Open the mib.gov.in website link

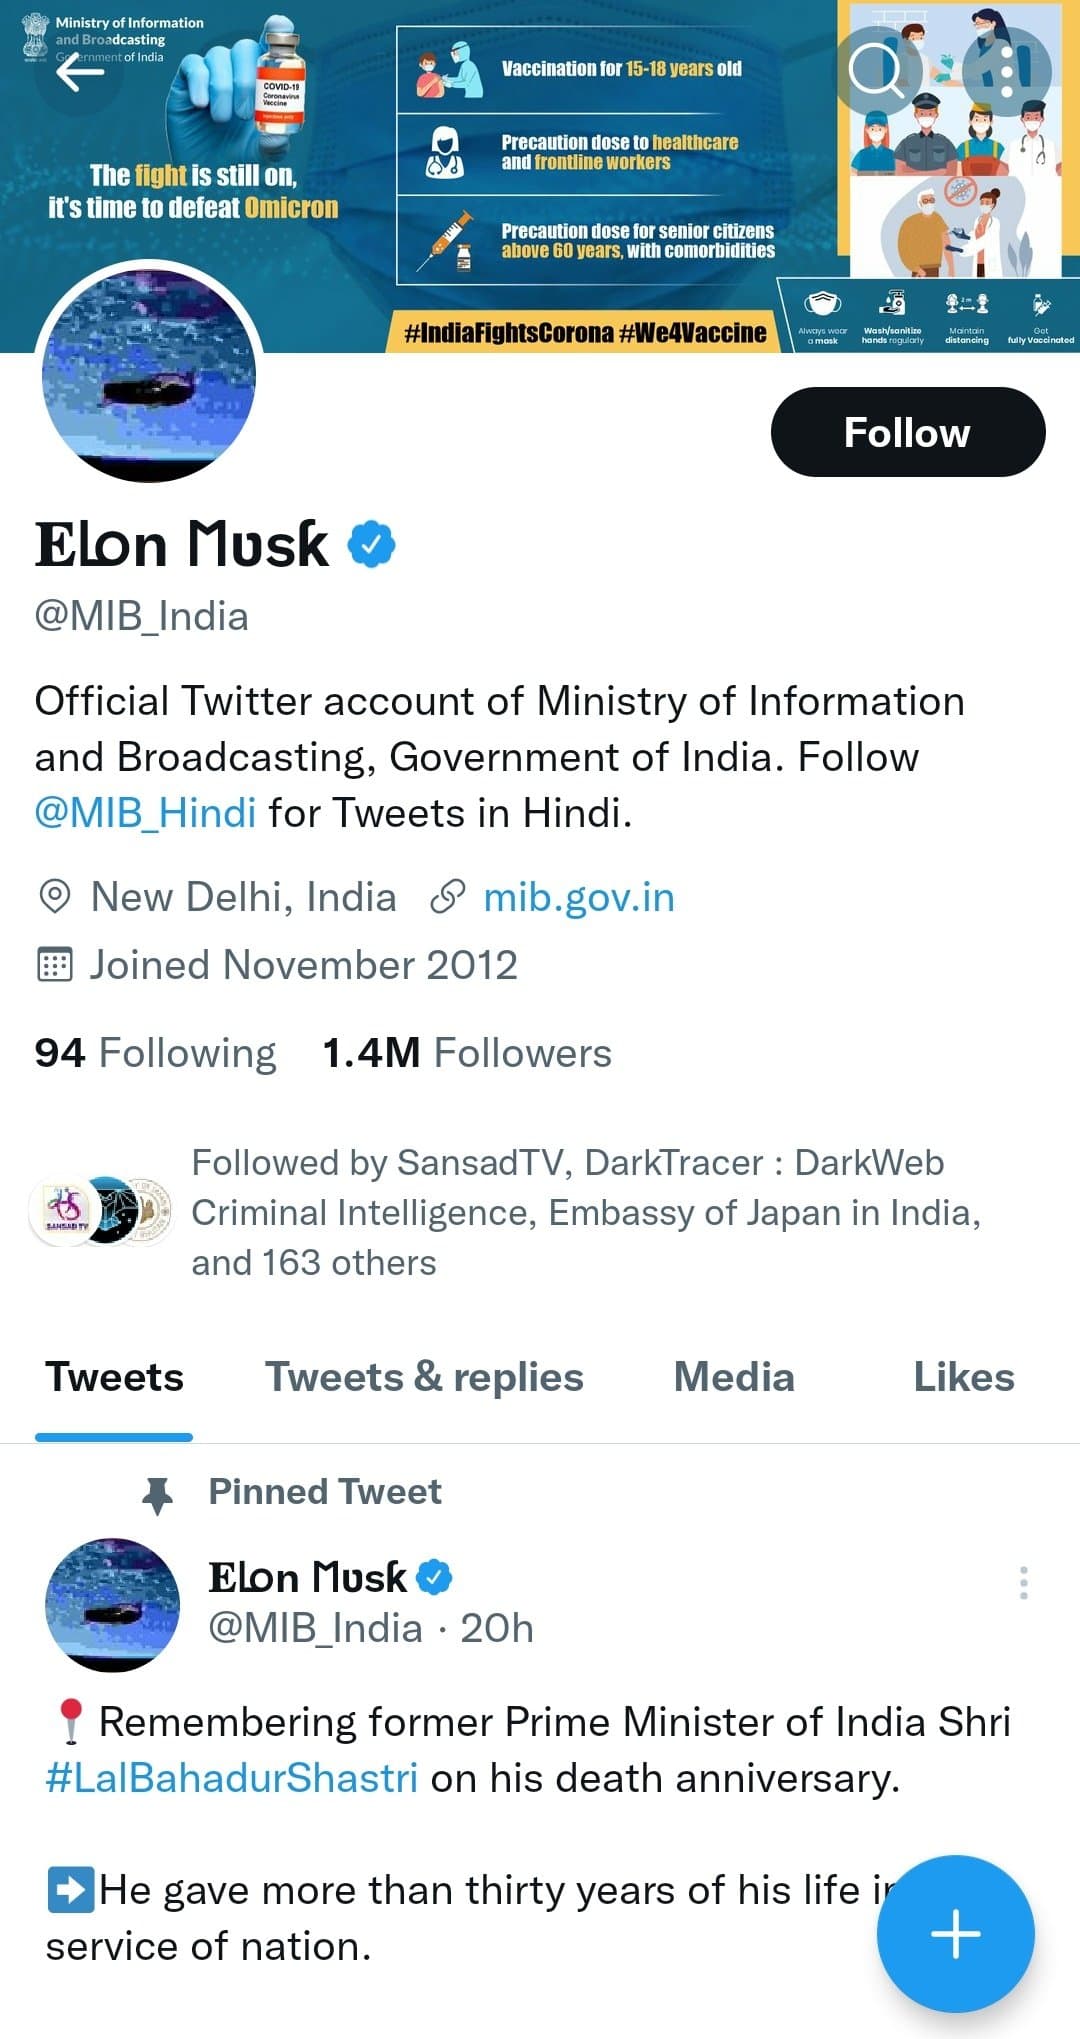pyautogui.click(x=578, y=897)
